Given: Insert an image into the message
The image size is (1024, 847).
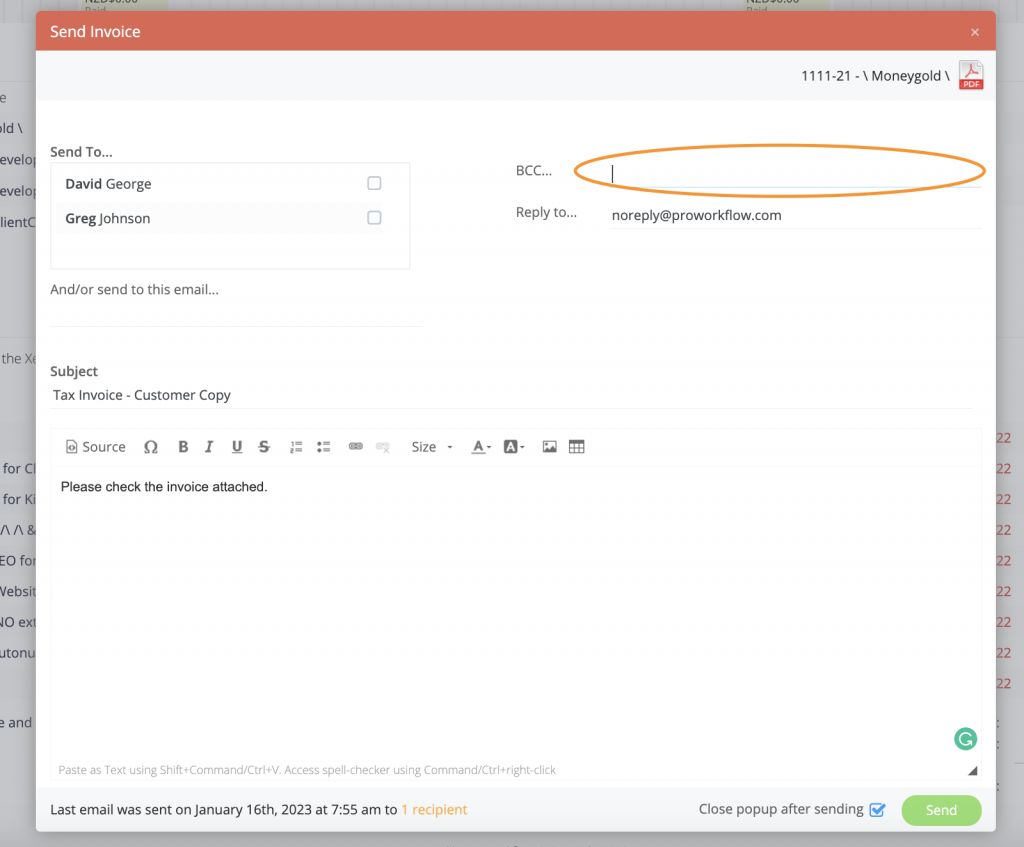Looking at the screenshot, I should click(x=549, y=447).
